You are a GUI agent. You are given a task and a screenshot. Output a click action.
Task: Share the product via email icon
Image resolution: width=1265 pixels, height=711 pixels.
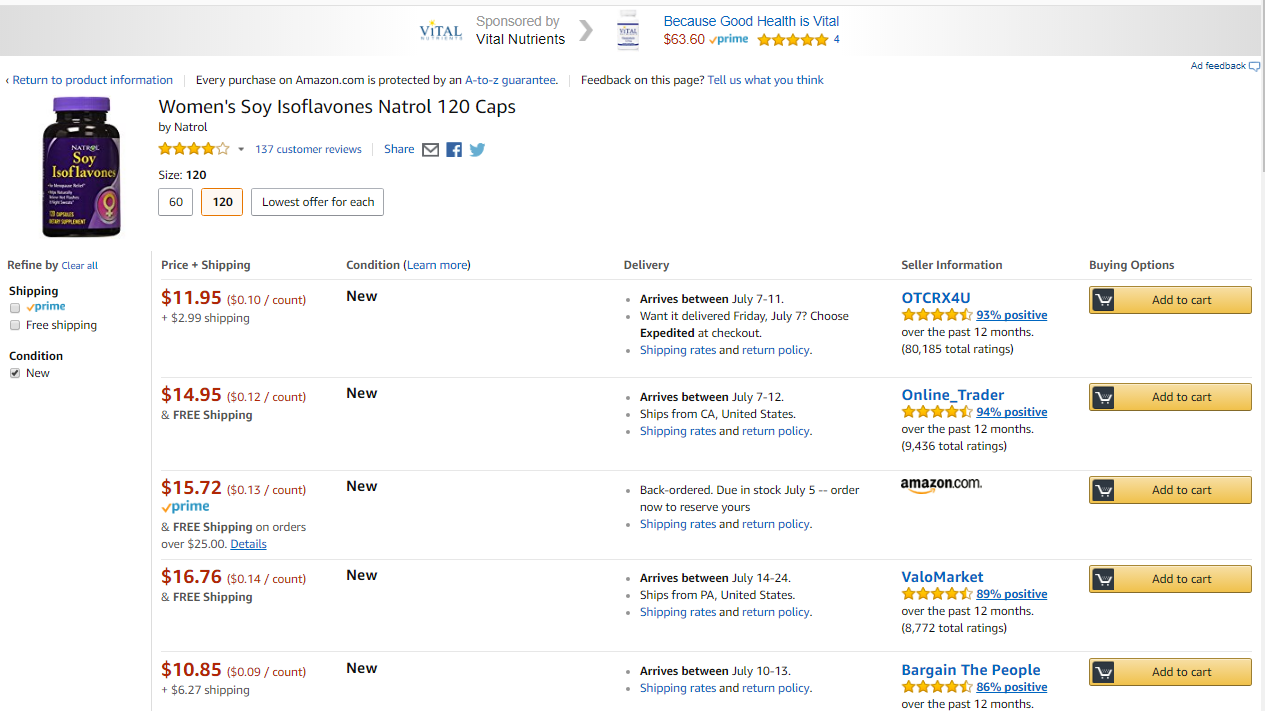pyautogui.click(x=430, y=150)
